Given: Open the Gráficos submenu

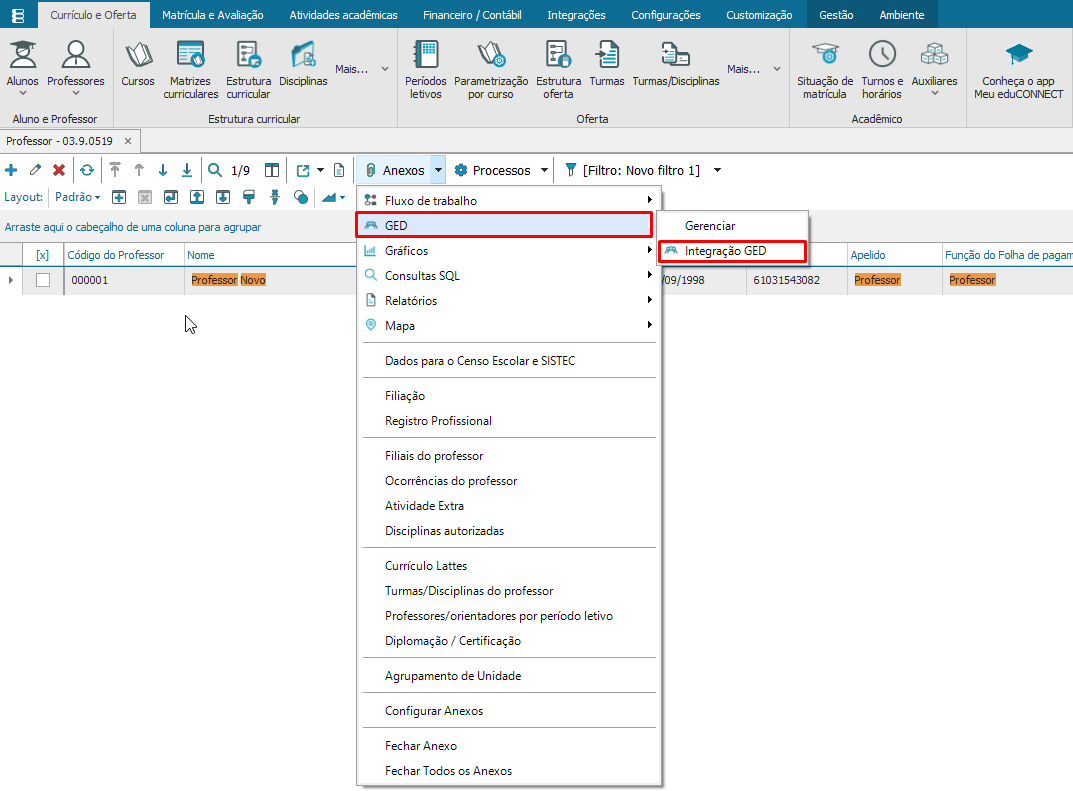Looking at the screenshot, I should pyautogui.click(x=507, y=250).
